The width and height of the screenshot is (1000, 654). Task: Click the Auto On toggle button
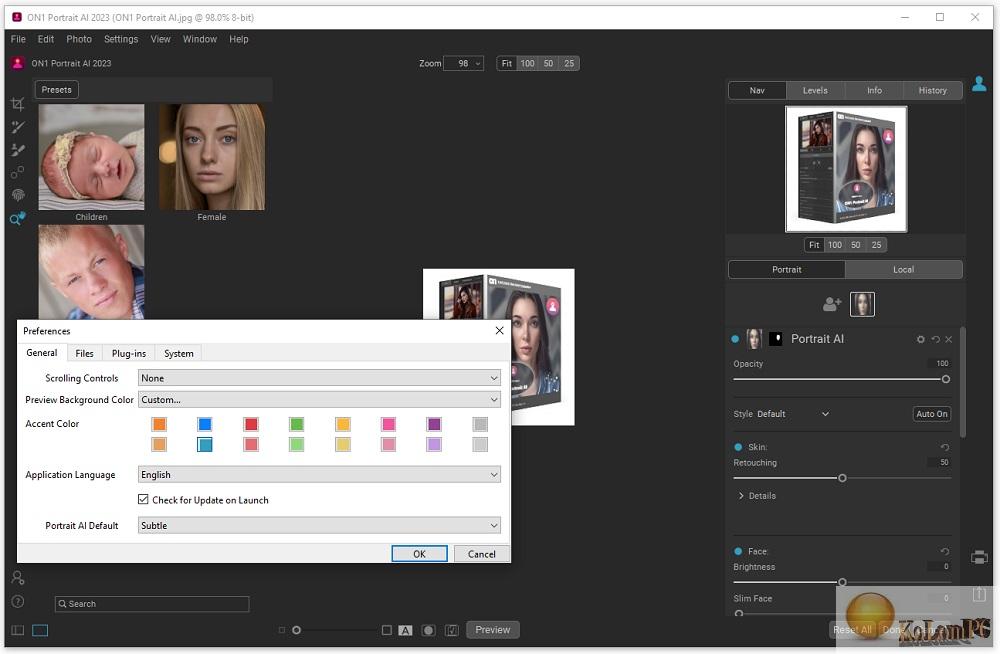tap(932, 414)
